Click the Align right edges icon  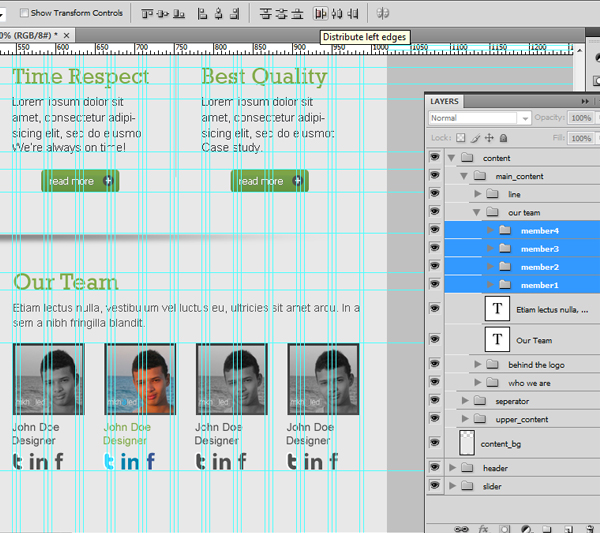[x=235, y=14]
